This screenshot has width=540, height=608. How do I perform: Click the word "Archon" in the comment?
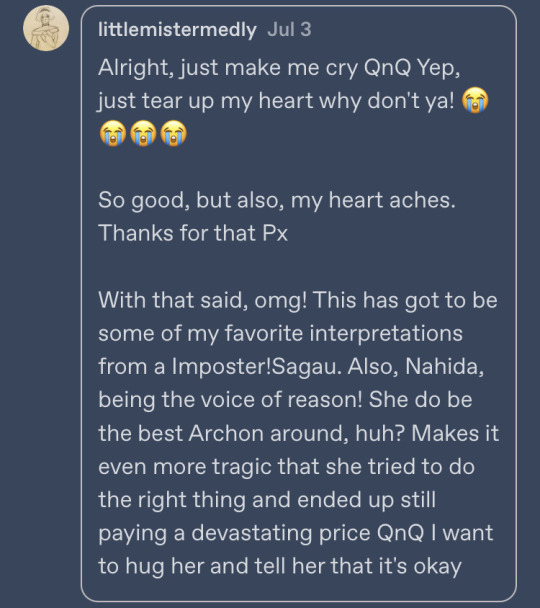[226, 434]
